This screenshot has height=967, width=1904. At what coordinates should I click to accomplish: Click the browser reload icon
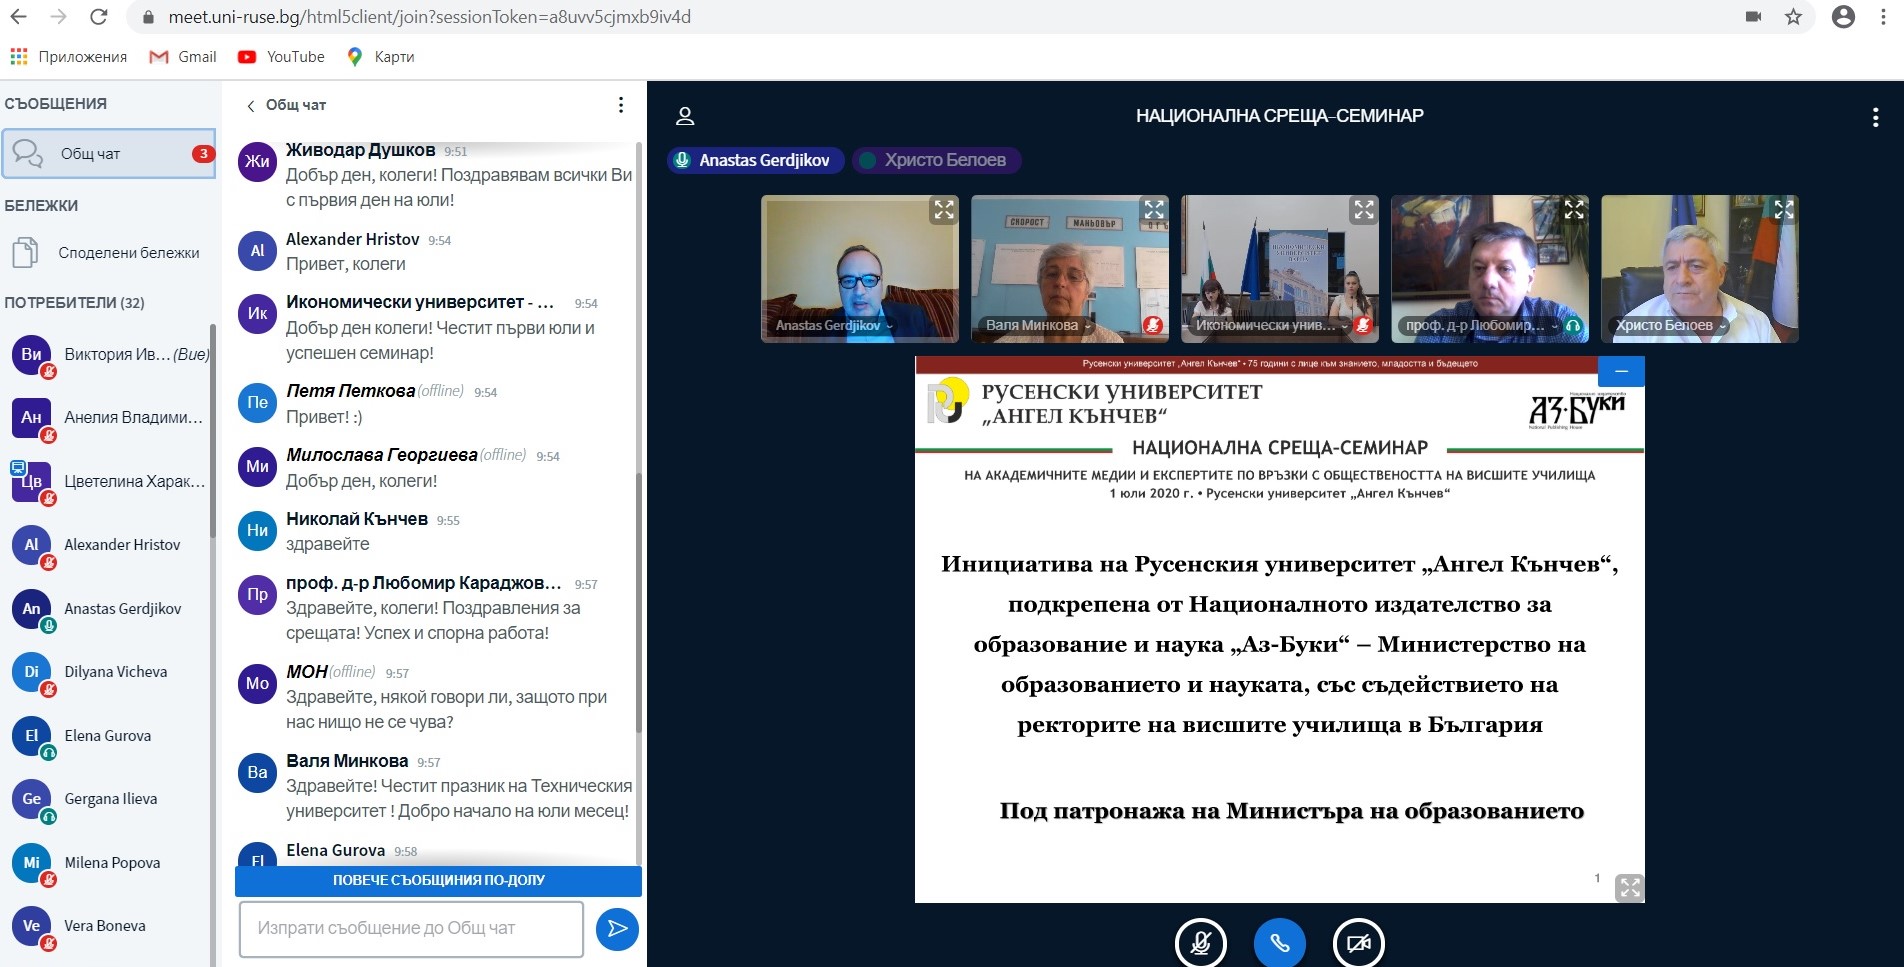[98, 17]
